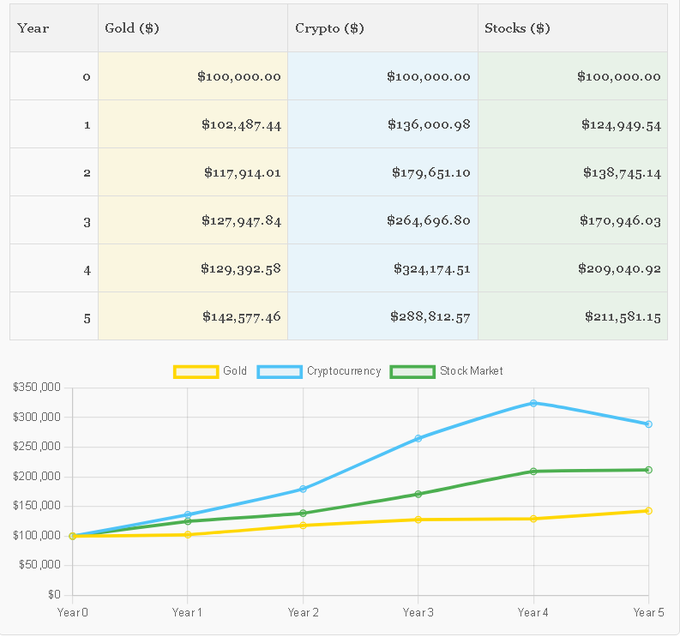Click the $350,000 y-axis label
680x637 pixels.
click(37, 387)
